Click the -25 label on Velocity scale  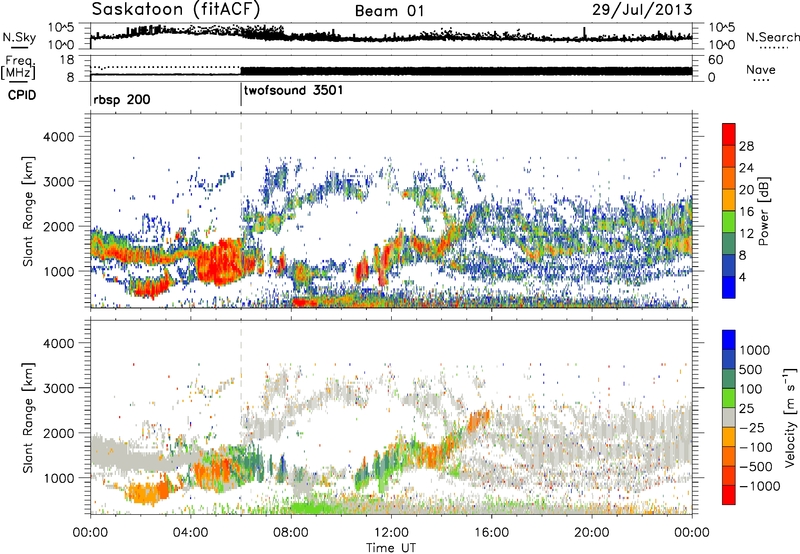point(751,427)
